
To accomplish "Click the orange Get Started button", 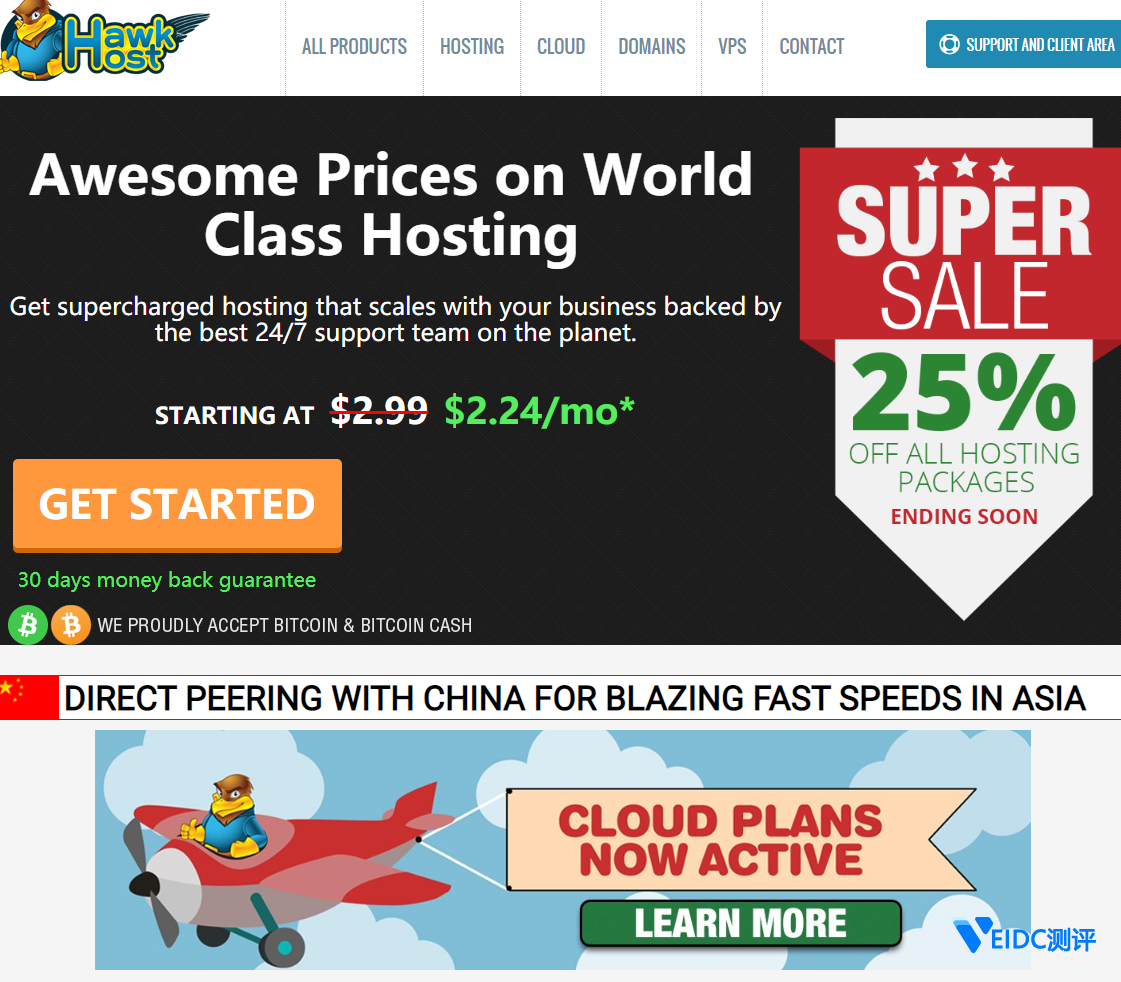I will point(177,505).
